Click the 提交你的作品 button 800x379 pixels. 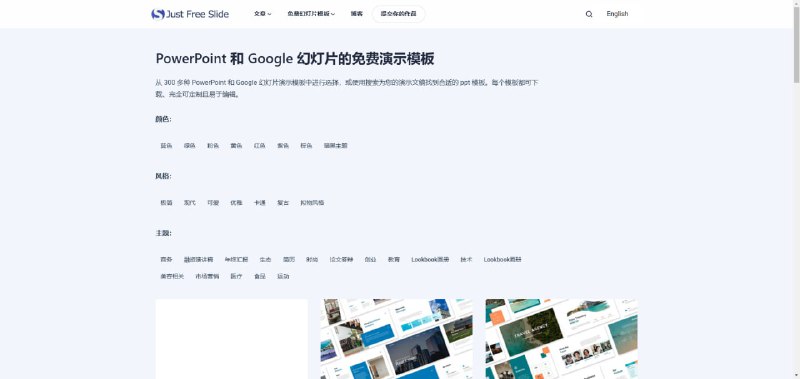point(398,14)
